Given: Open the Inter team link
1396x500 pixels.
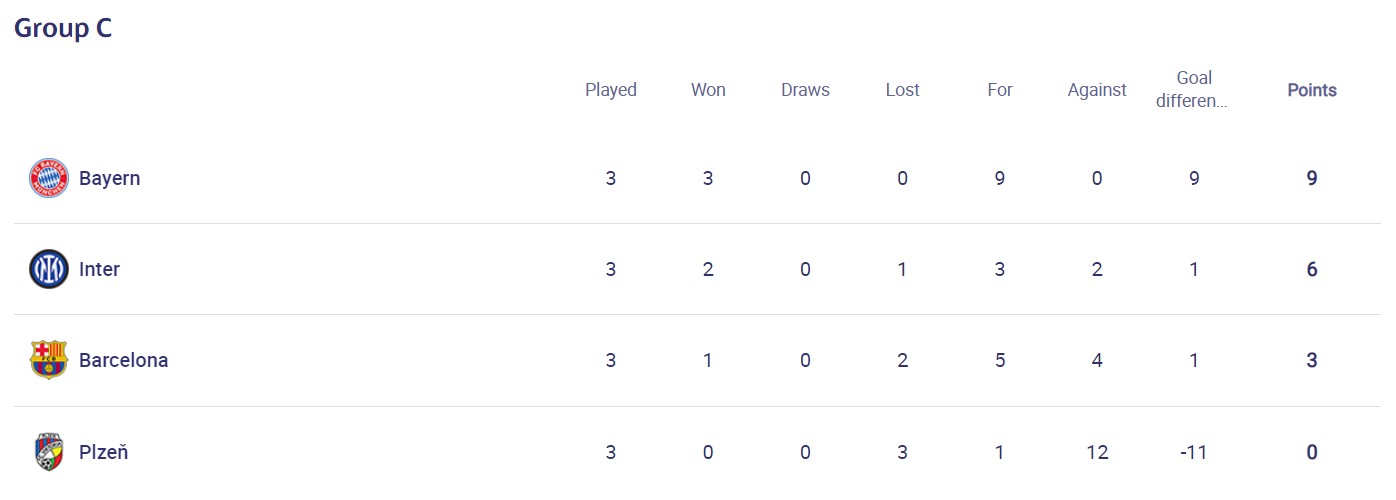Looking at the screenshot, I should (x=99, y=269).
